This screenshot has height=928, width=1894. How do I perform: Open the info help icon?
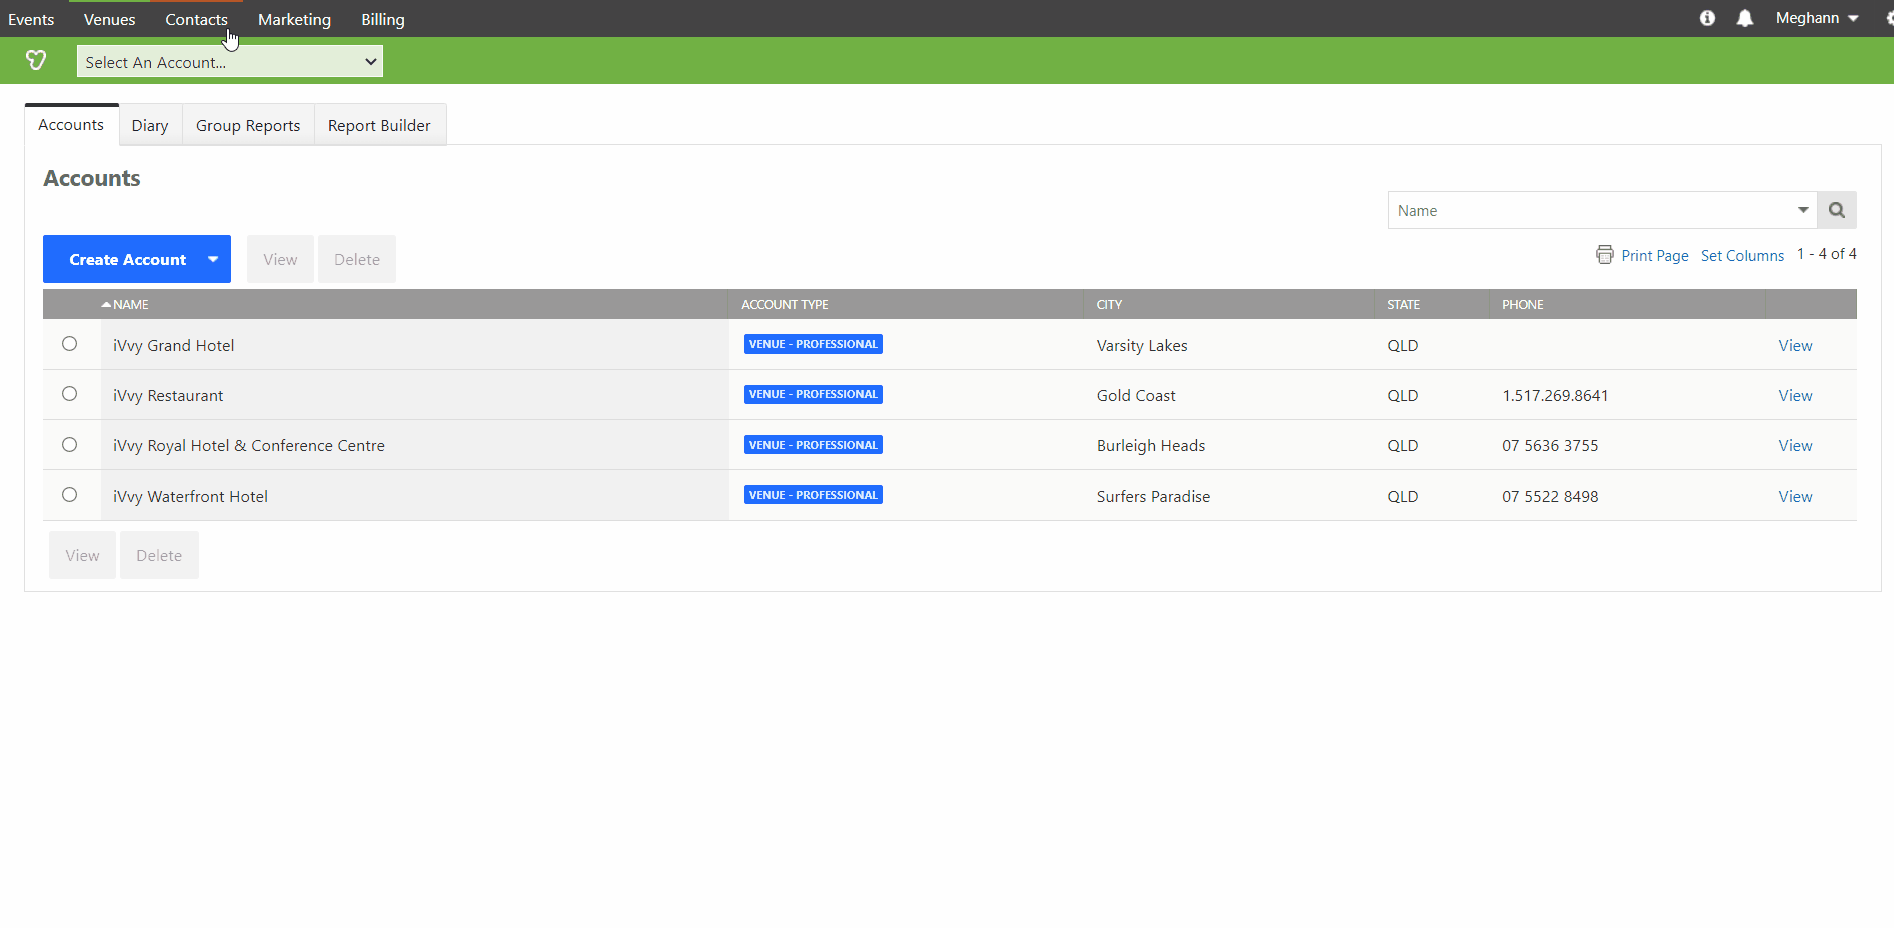coord(1707,18)
